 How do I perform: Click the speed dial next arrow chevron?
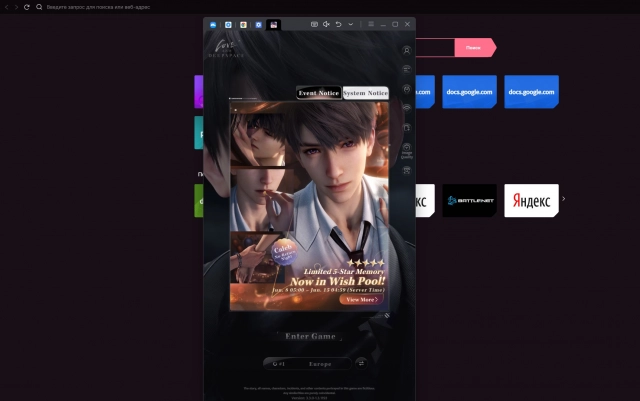(x=564, y=199)
